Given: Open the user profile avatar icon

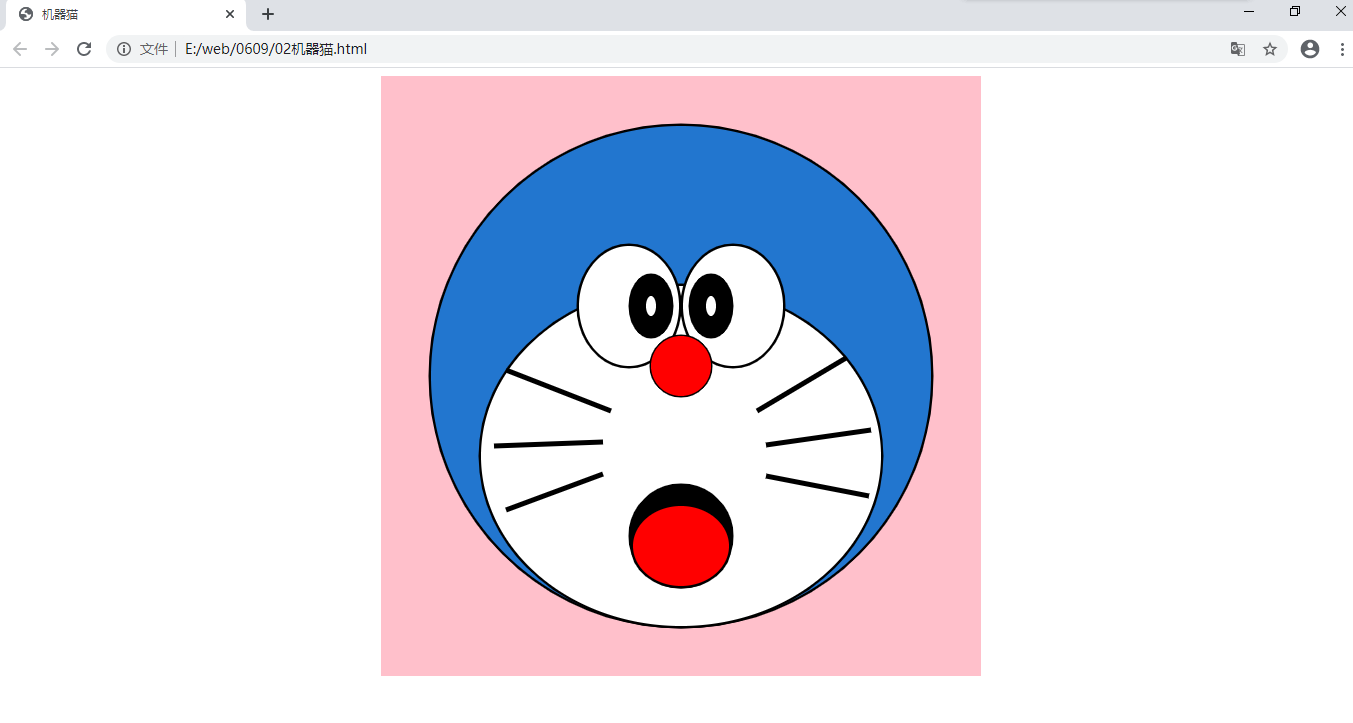Looking at the screenshot, I should pos(1310,49).
